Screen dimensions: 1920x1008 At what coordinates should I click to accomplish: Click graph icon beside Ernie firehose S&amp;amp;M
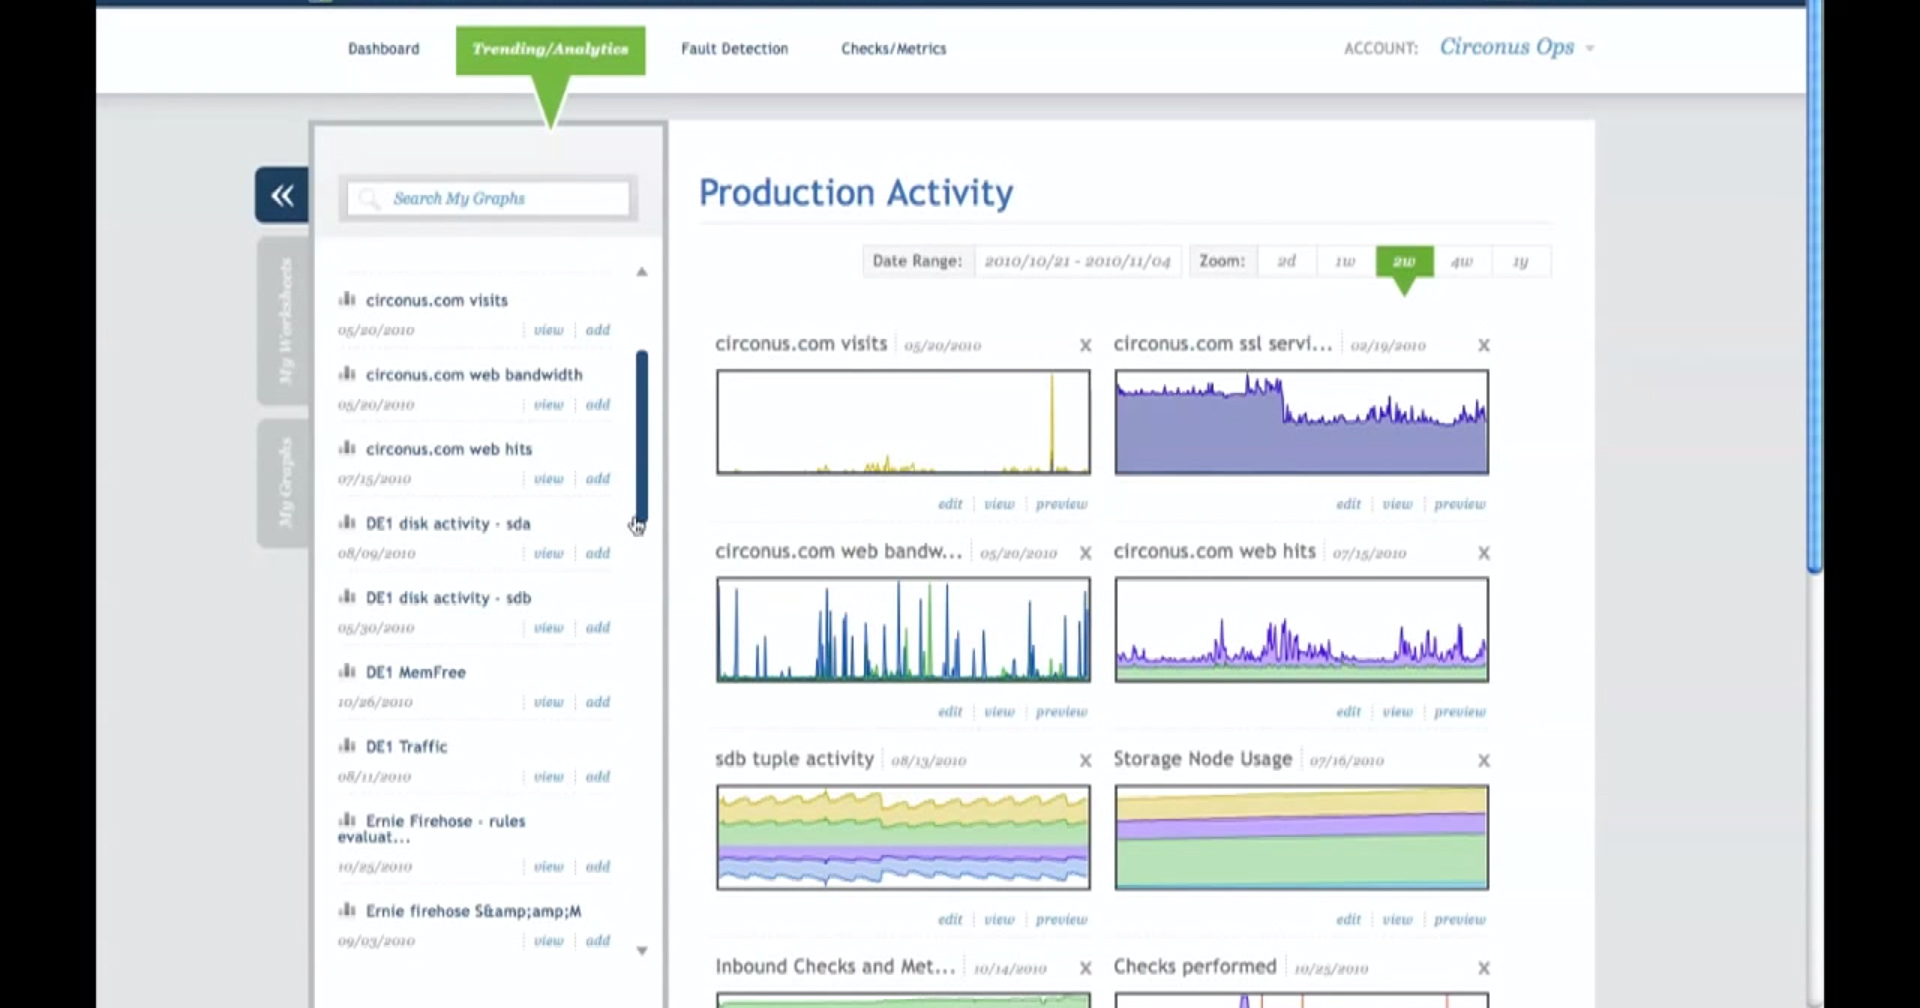coord(347,910)
